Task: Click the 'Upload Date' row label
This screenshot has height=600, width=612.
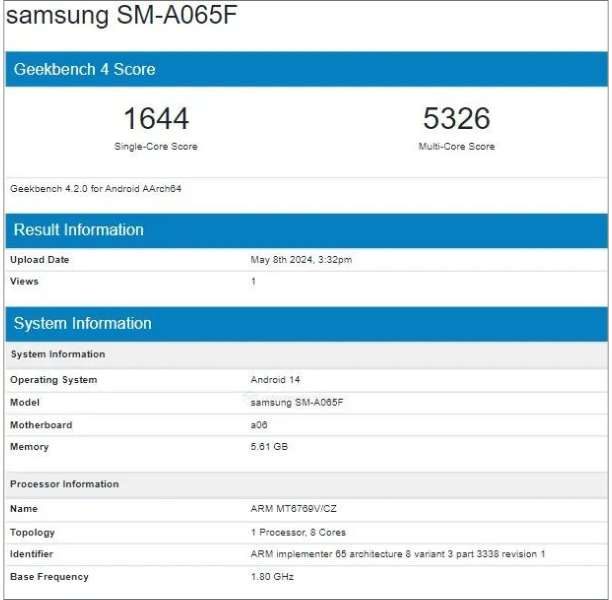Action: [x=39, y=260]
